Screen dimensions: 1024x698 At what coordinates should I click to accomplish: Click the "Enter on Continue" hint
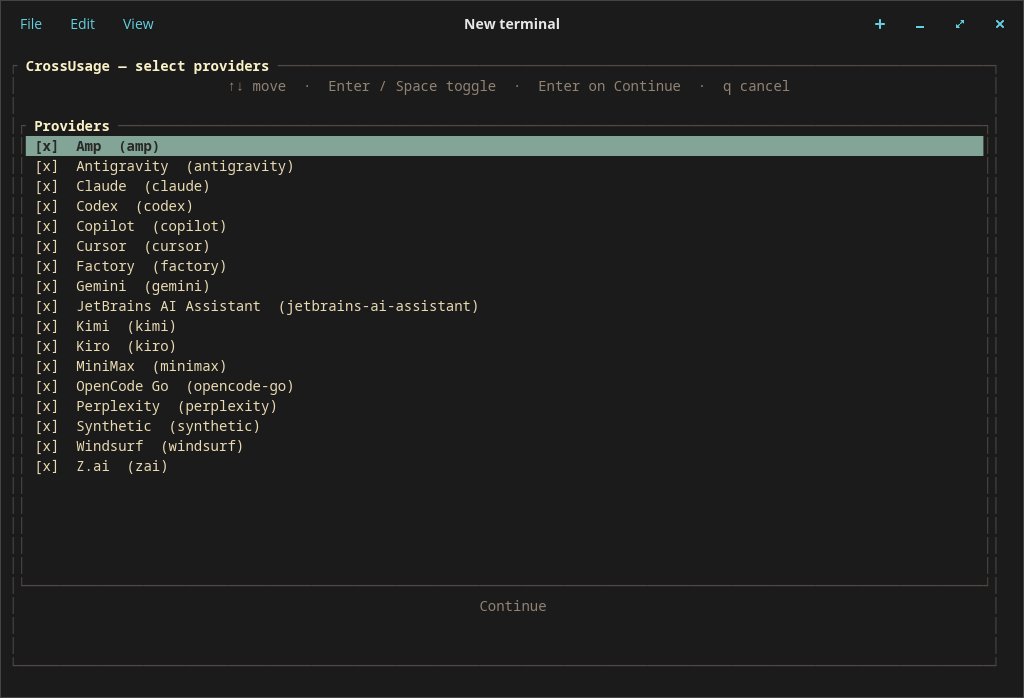pyautogui.click(x=609, y=86)
